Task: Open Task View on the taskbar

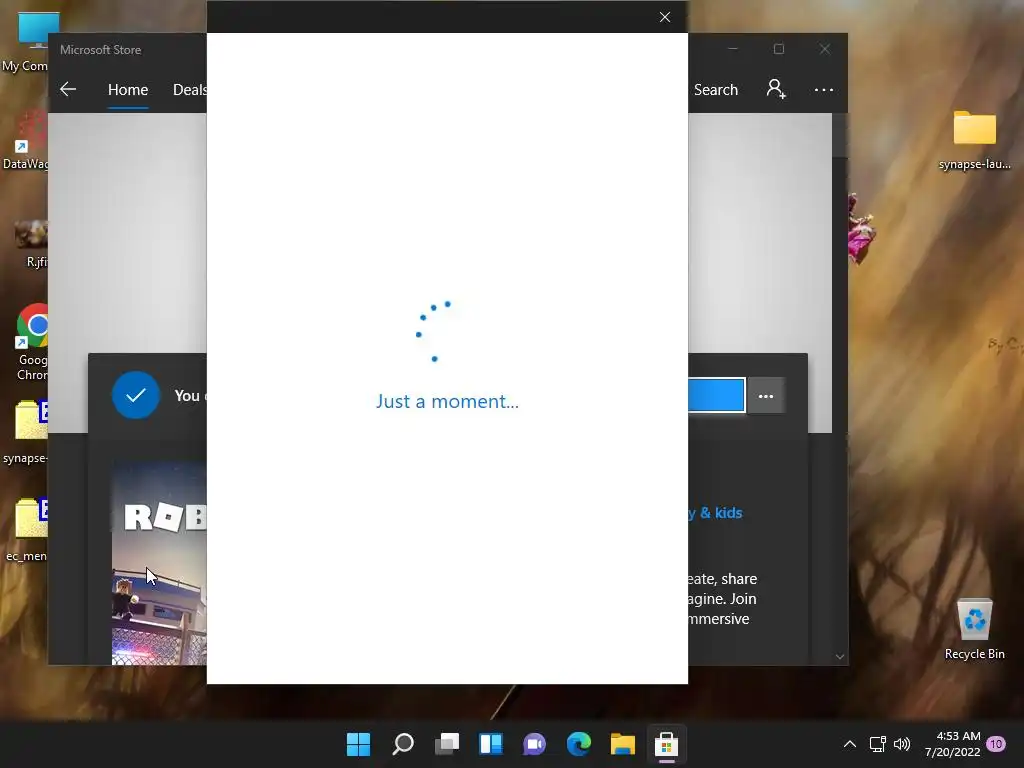Action: pyautogui.click(x=447, y=744)
